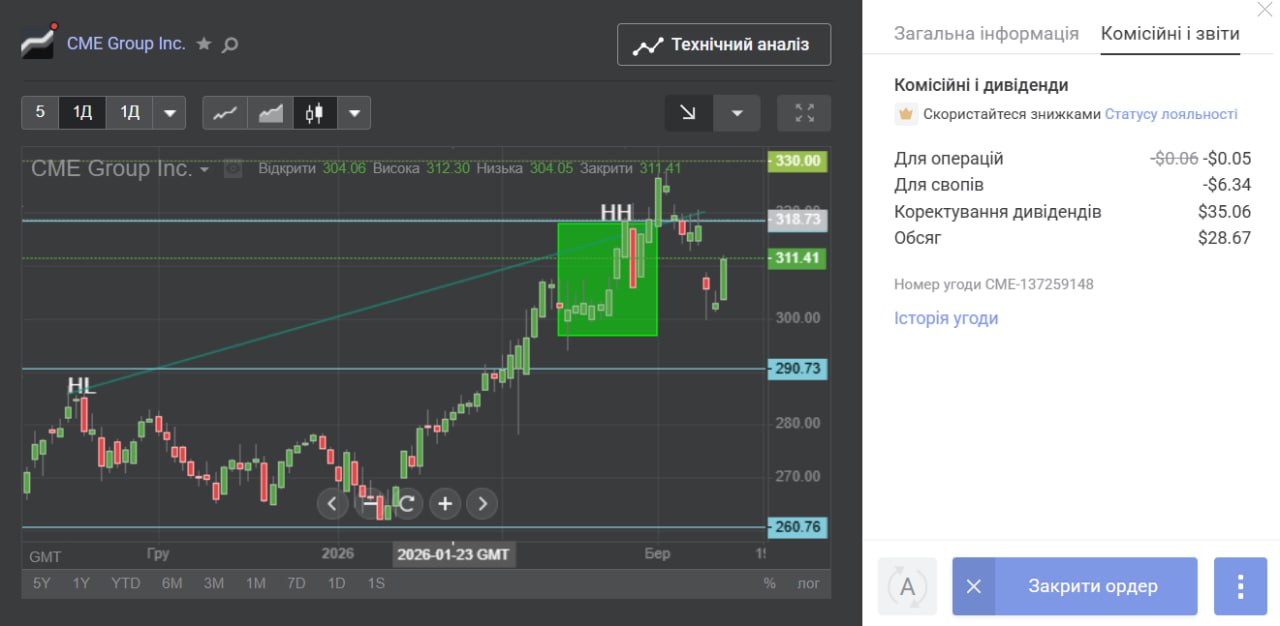Expand chart to fullscreen
The height and width of the screenshot is (626, 1280).
pos(804,113)
